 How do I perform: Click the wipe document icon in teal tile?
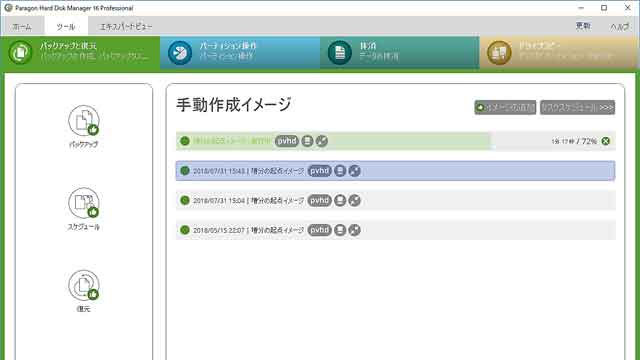[x=340, y=53]
